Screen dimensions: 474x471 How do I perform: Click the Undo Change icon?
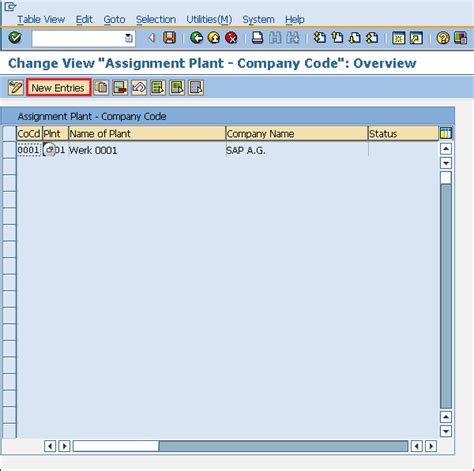click(139, 88)
